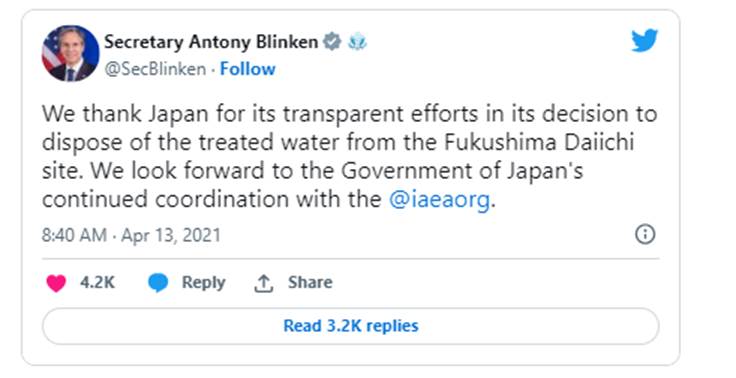Click the share upload arrow icon
The width and height of the screenshot is (736, 378).
pyautogui.click(x=264, y=284)
